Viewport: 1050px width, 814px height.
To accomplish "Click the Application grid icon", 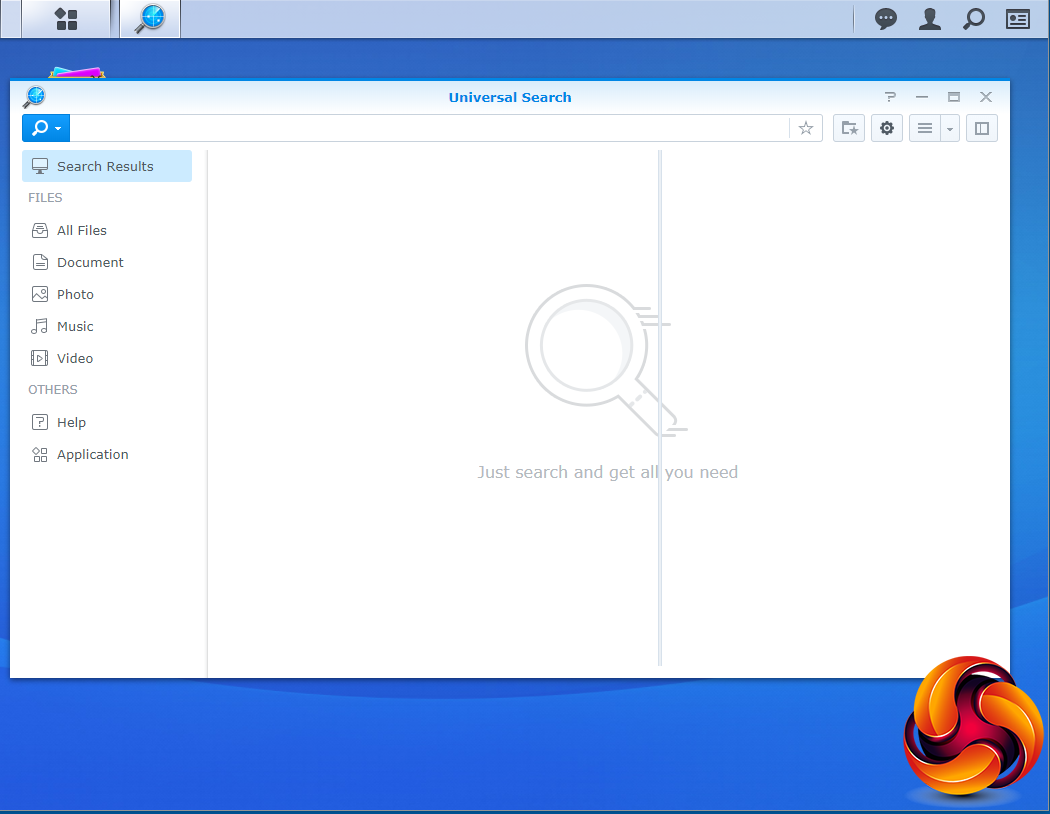I will tap(40, 455).
